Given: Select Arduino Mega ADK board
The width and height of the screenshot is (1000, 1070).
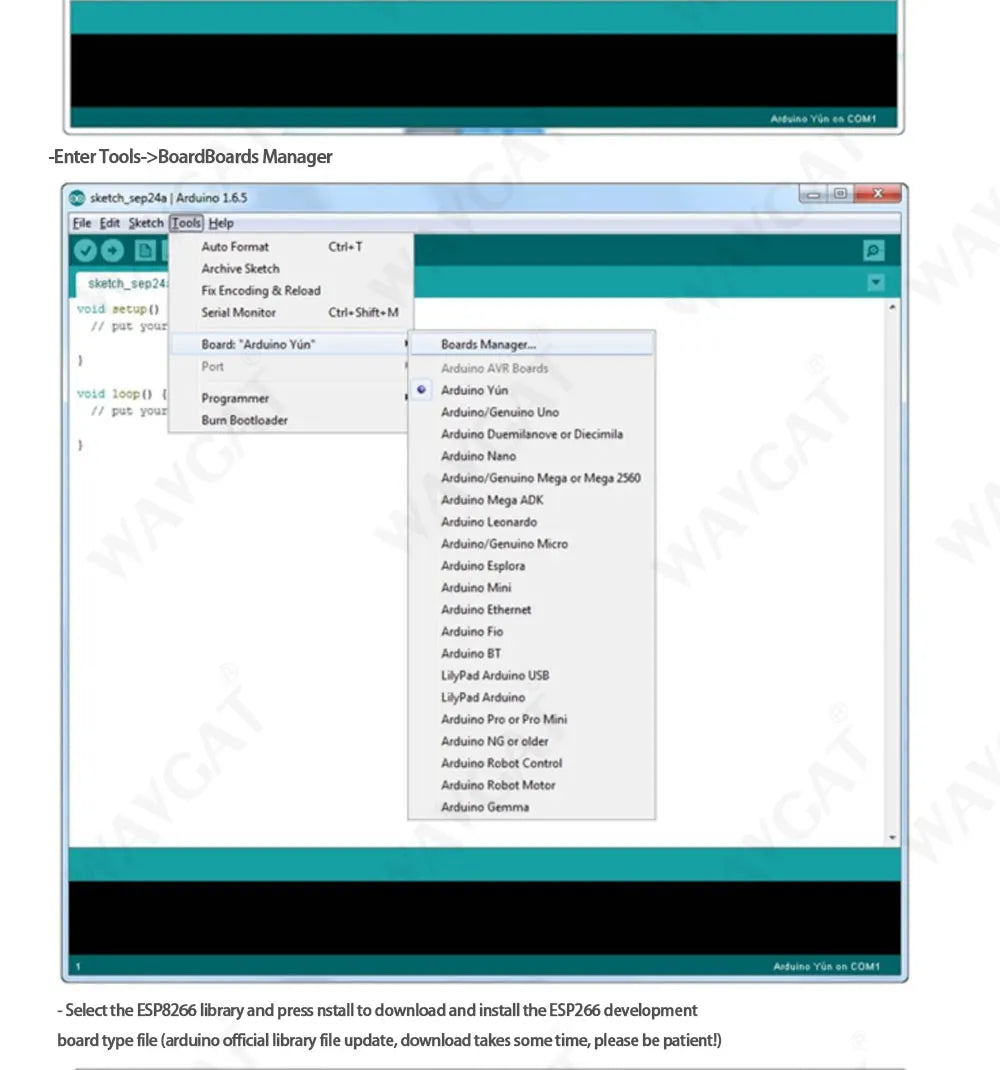Looking at the screenshot, I should [x=531, y=500].
